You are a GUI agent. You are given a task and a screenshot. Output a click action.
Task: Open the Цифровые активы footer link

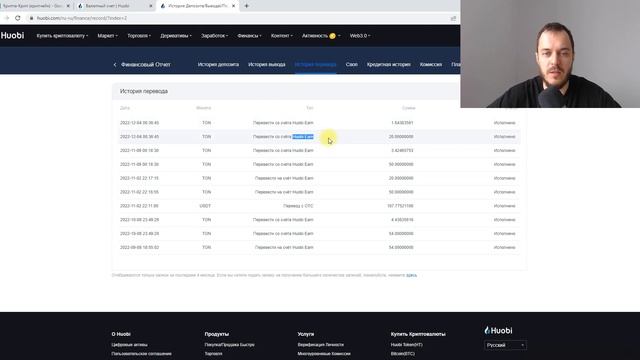coord(129,345)
